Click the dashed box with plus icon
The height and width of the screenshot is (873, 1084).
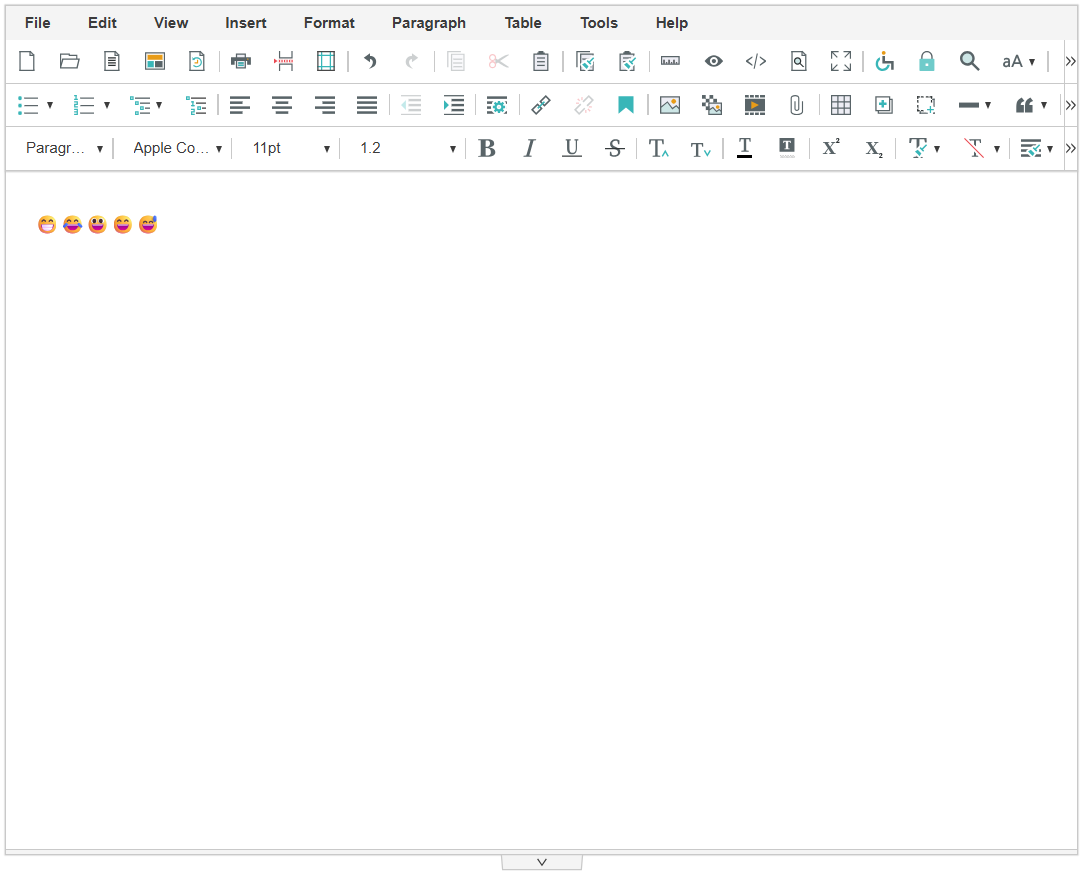[926, 105]
